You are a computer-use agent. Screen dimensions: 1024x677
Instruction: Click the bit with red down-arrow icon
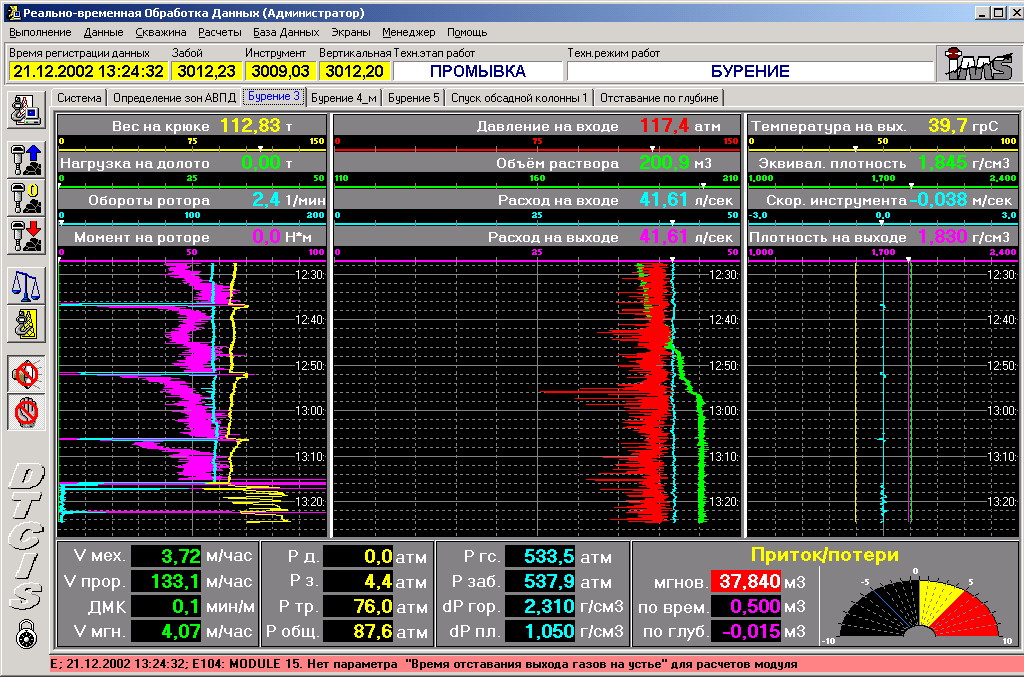[x=24, y=236]
